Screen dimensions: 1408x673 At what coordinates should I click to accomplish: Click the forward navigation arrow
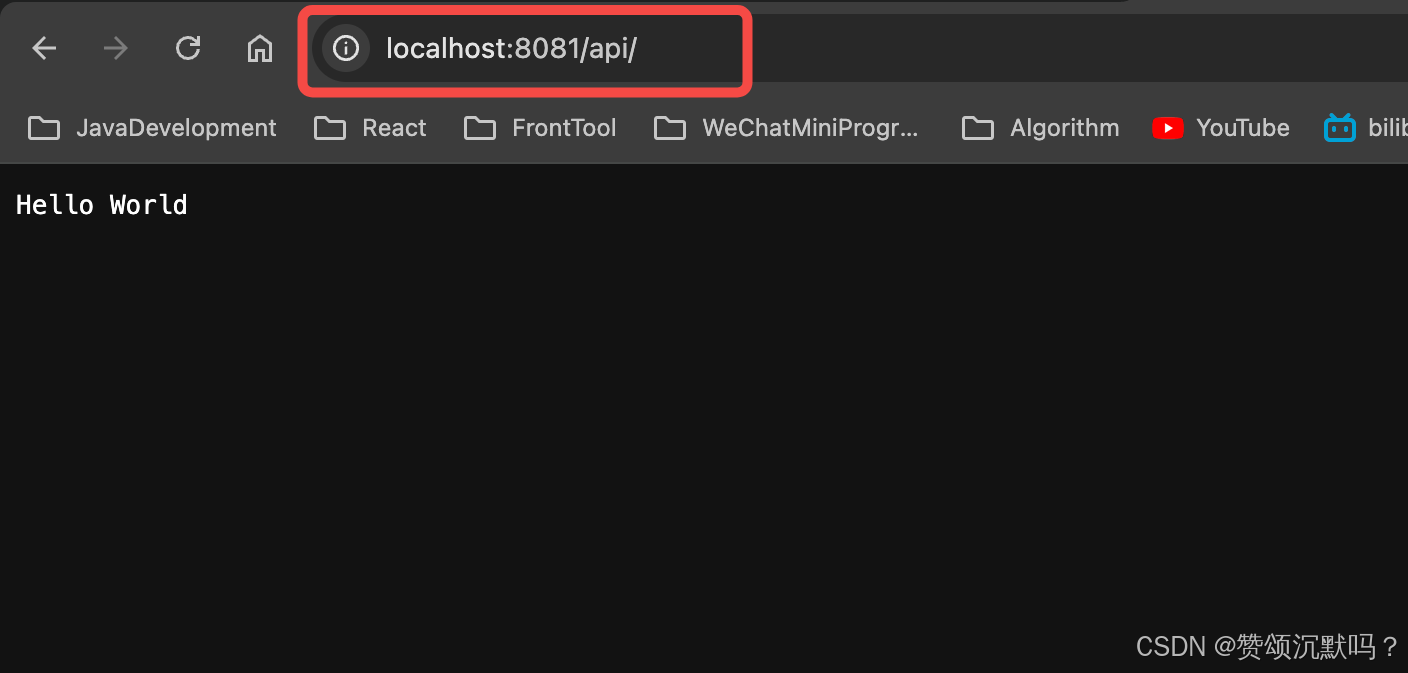(x=115, y=47)
